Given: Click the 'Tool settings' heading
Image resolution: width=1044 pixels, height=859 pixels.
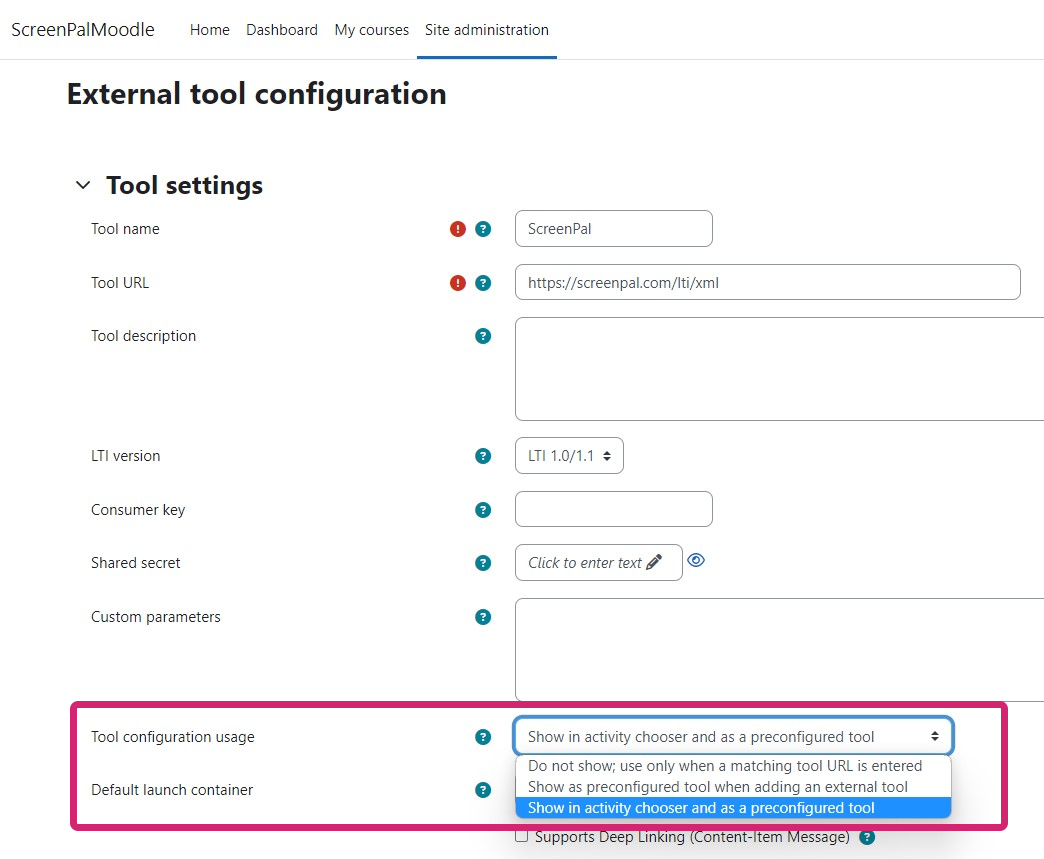Looking at the screenshot, I should pyautogui.click(x=184, y=185).
